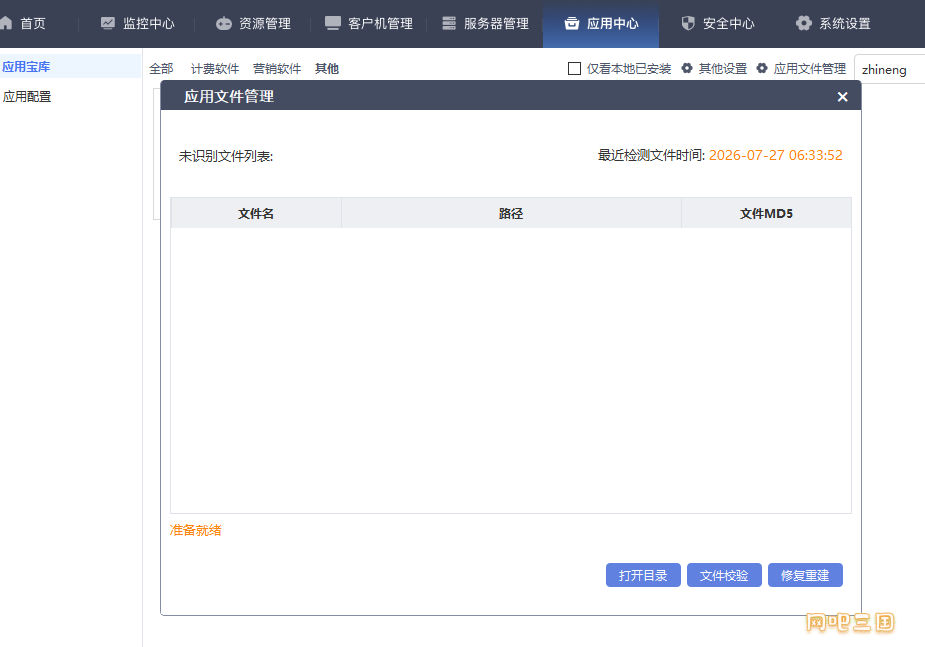This screenshot has width=925, height=647.
Task: Click the 应用中心 store icon
Action: [x=572, y=23]
